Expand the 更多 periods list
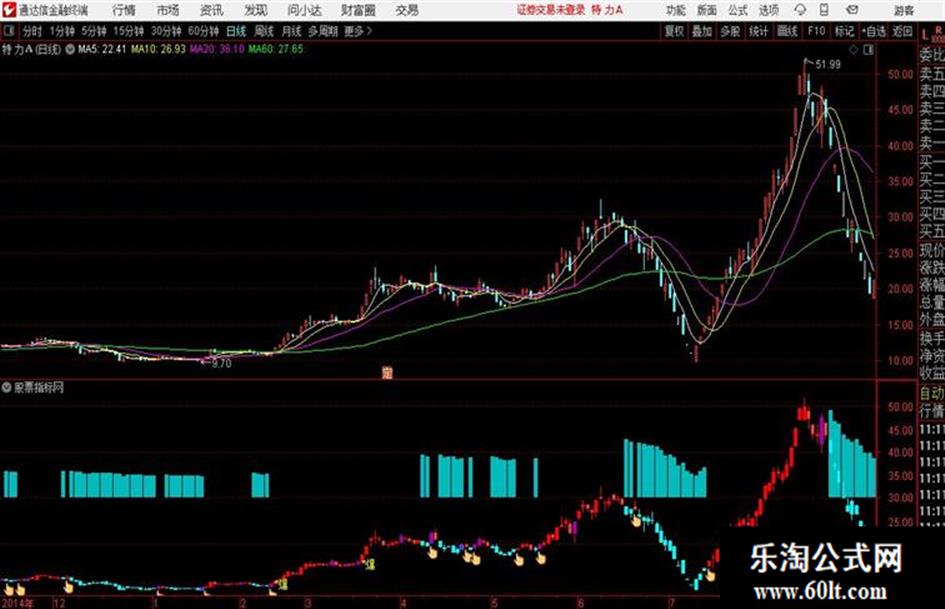The height and width of the screenshot is (609, 945). [358, 31]
